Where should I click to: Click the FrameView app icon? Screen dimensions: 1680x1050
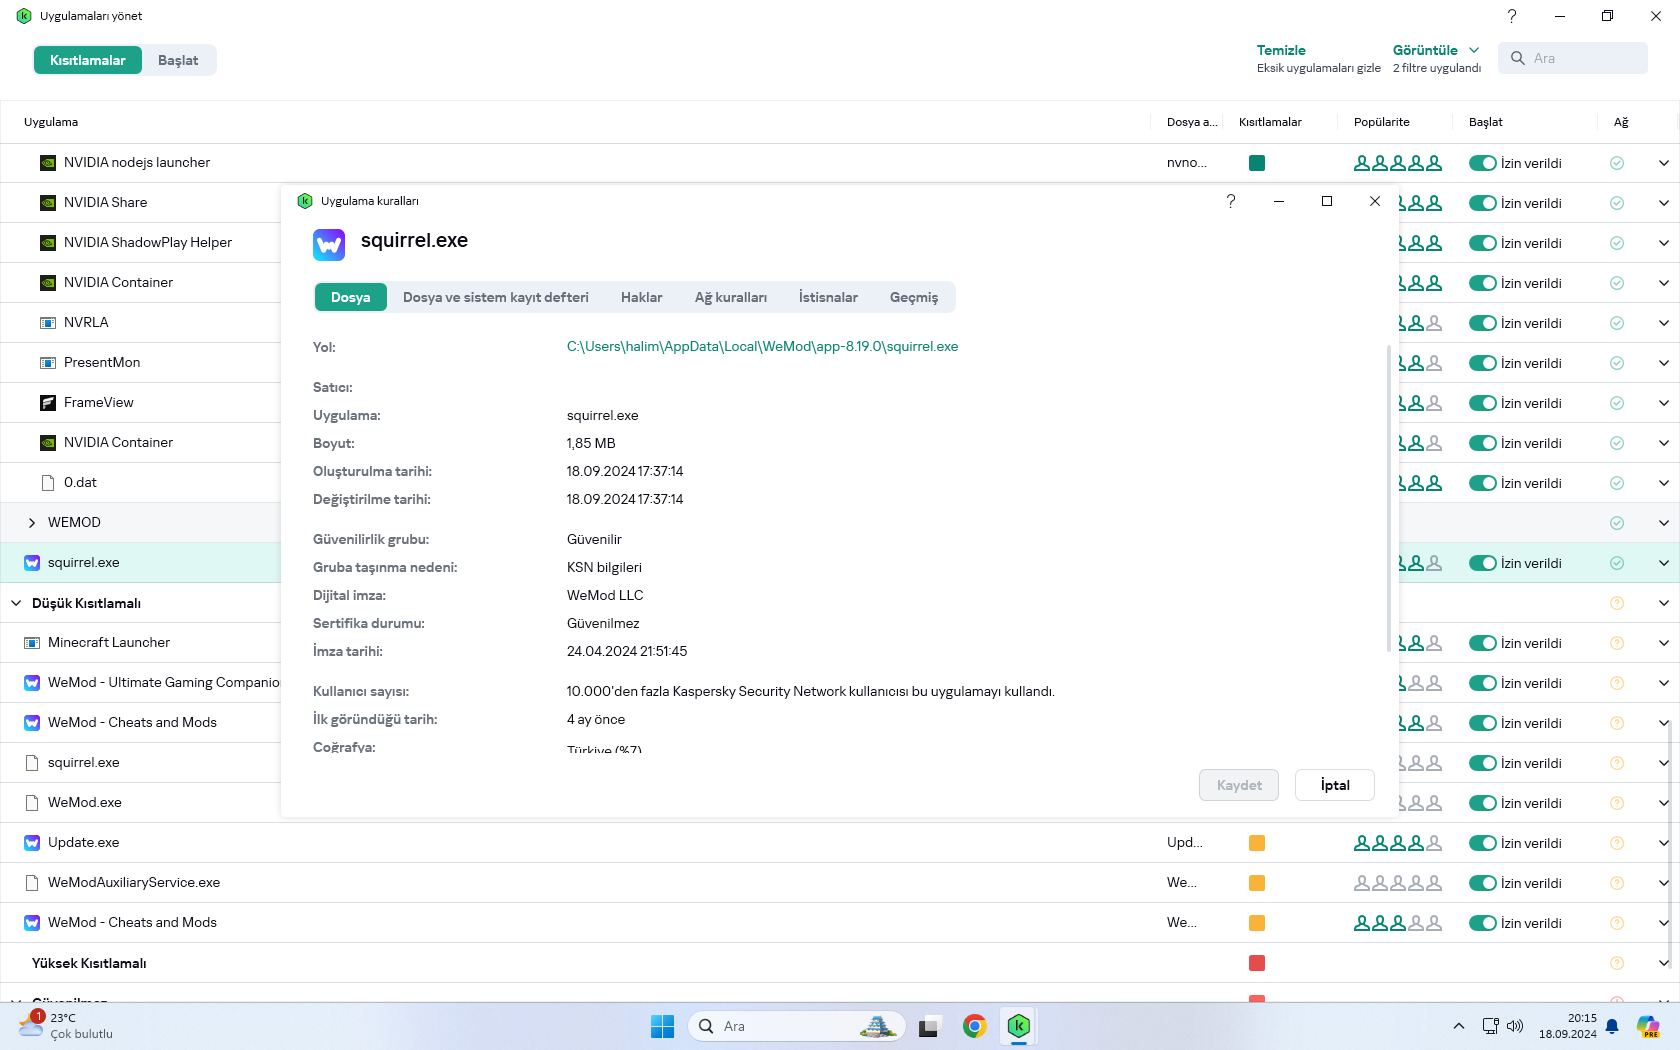[x=48, y=403]
